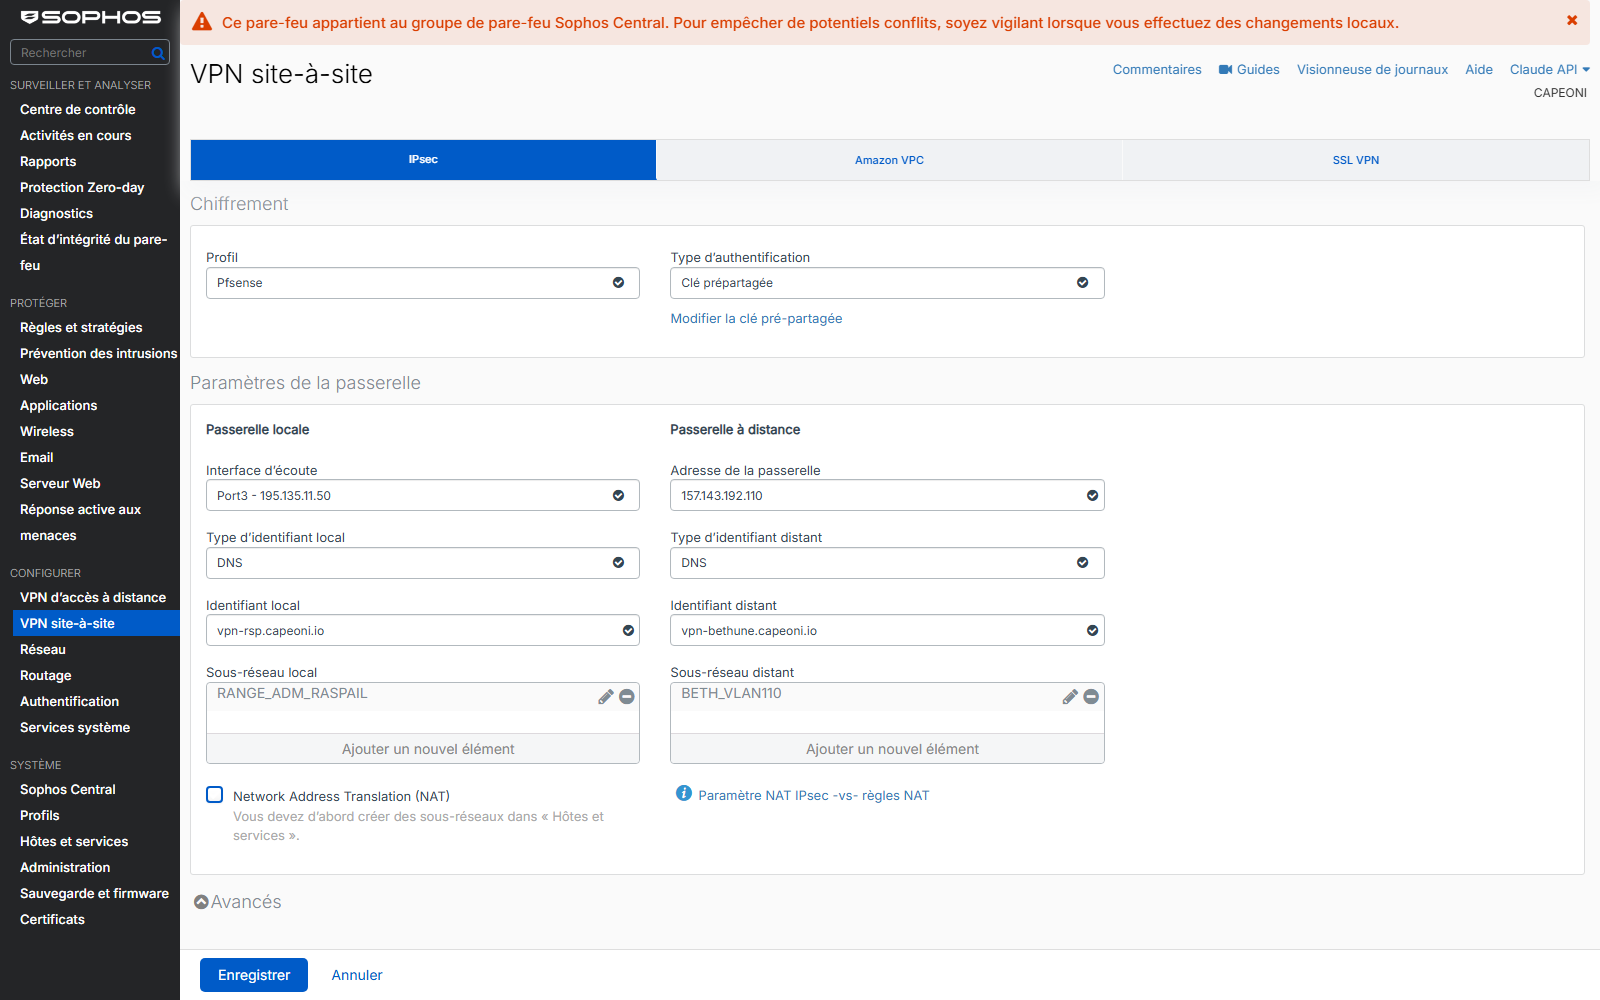The height and width of the screenshot is (1000, 1600).
Task: Dismiss the warning banner with the X
Action: click(1572, 20)
